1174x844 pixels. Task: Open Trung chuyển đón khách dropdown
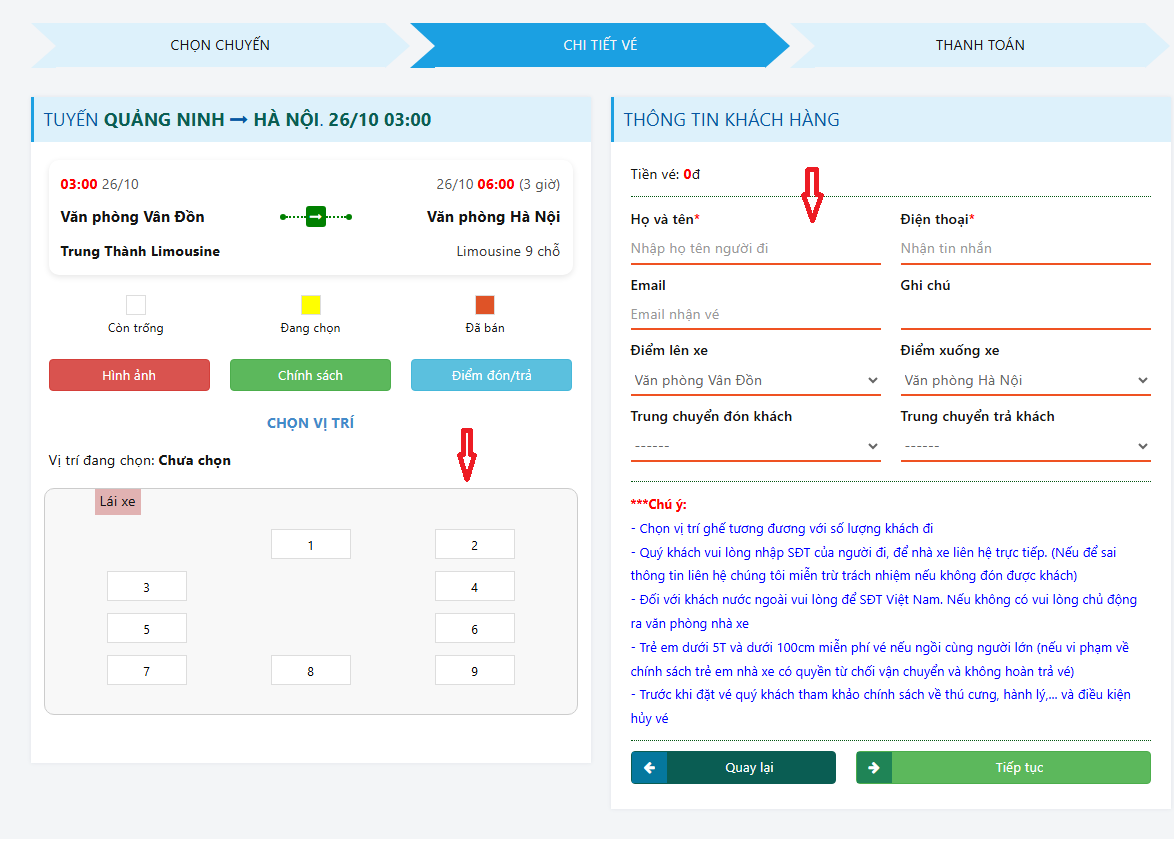coord(755,446)
